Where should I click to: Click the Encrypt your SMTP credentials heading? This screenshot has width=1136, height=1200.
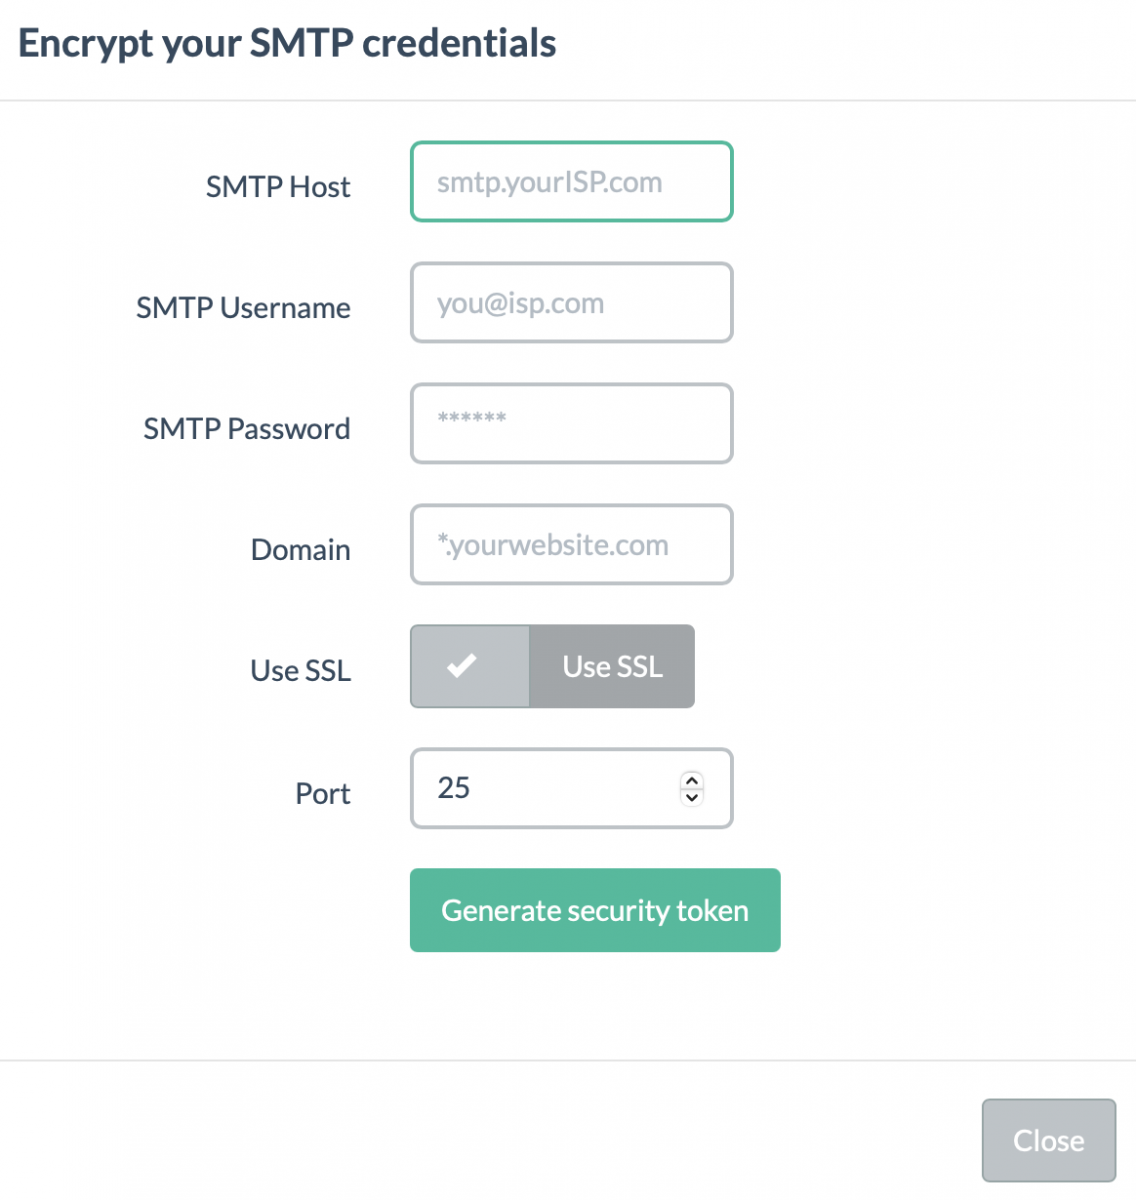coord(287,44)
